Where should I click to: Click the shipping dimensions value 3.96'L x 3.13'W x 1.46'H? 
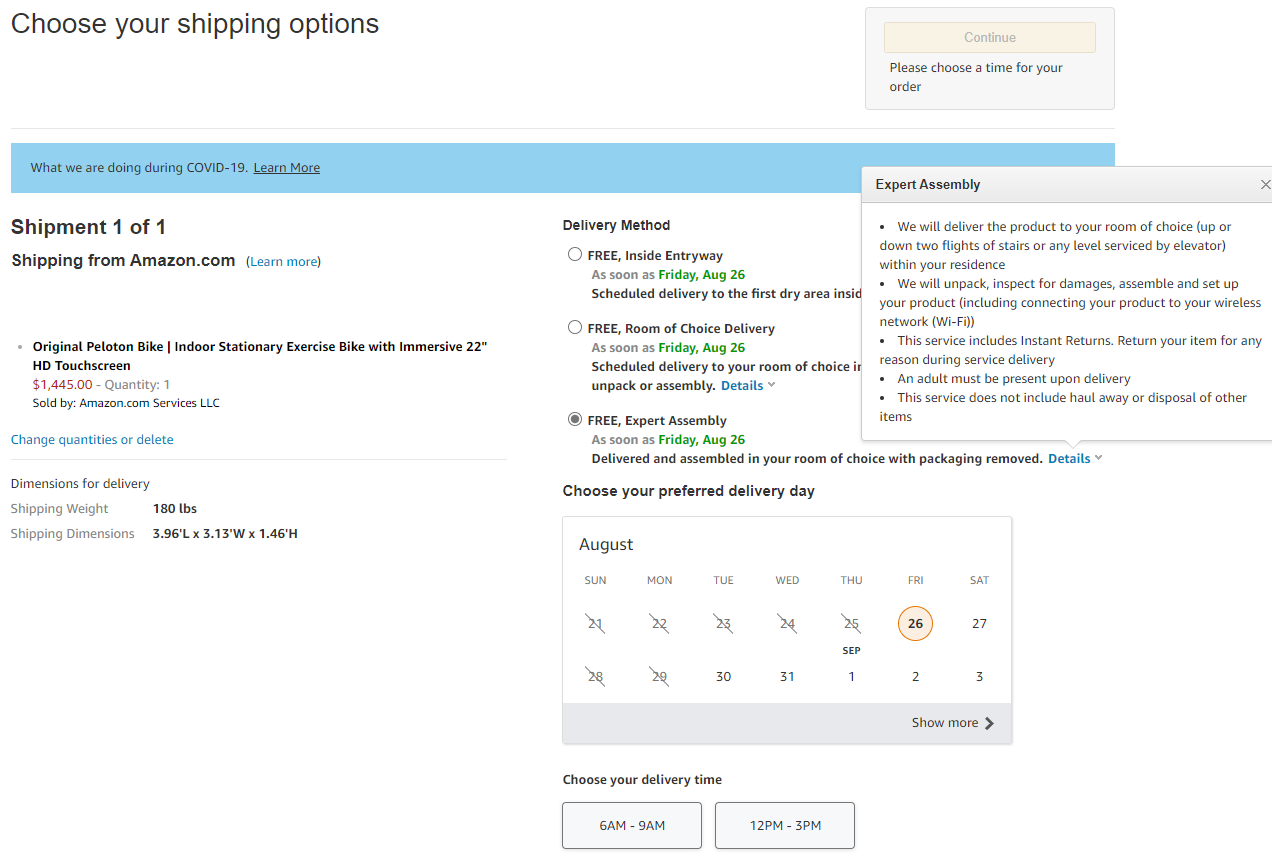(x=225, y=534)
